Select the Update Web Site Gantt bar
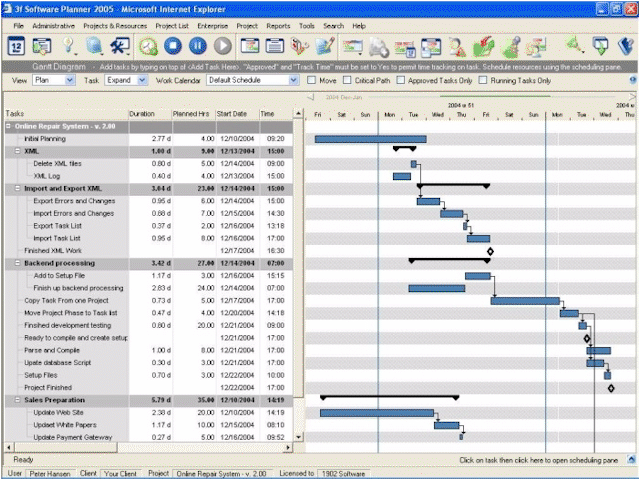This screenshot has width=640, height=480. (377, 413)
